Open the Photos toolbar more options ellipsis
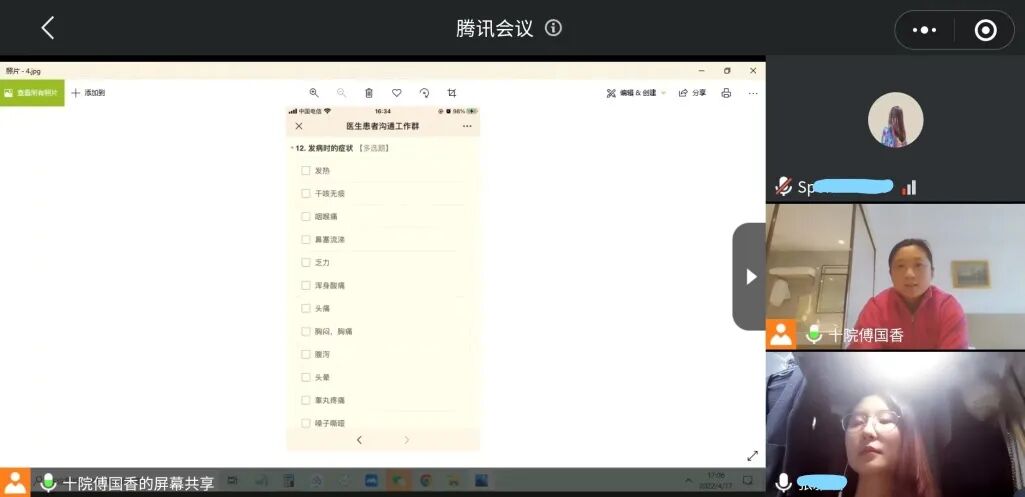The image size is (1025, 497). (753, 93)
